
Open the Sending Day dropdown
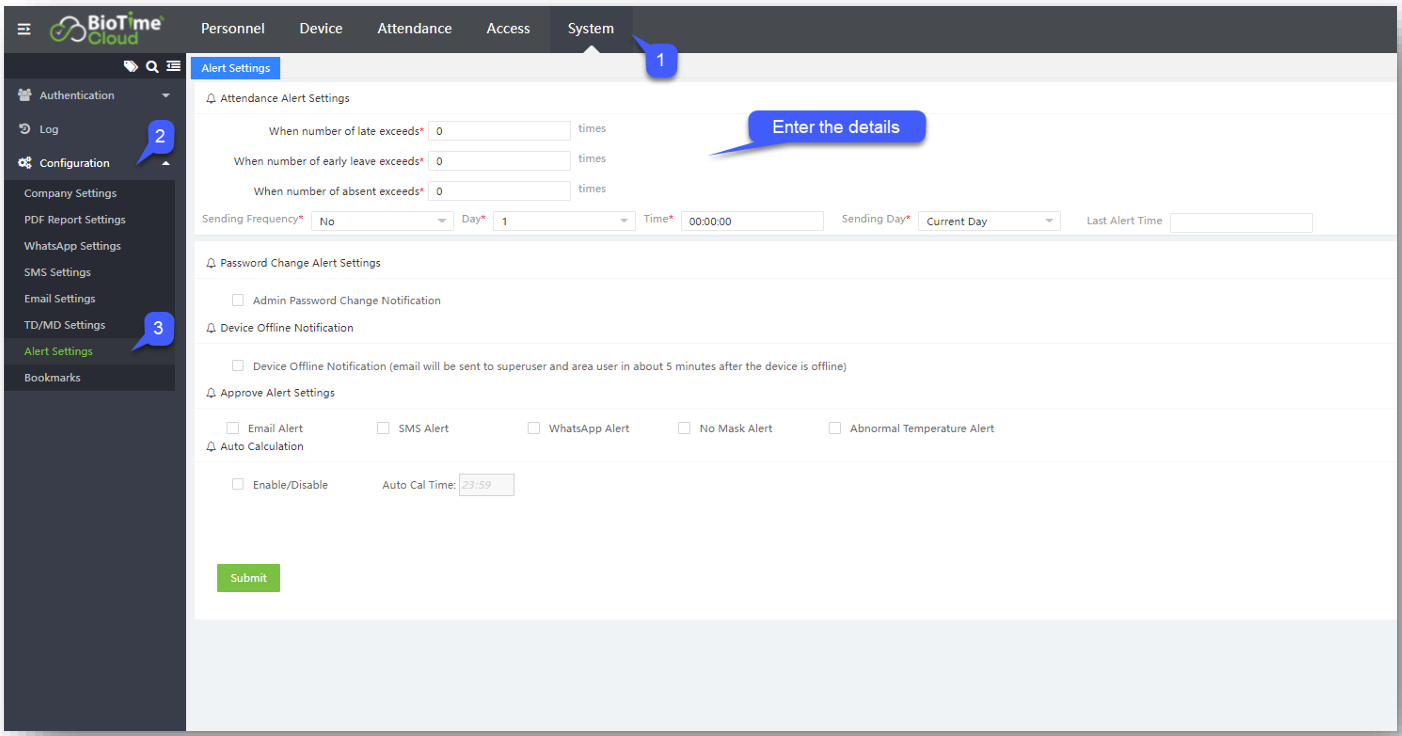point(988,222)
